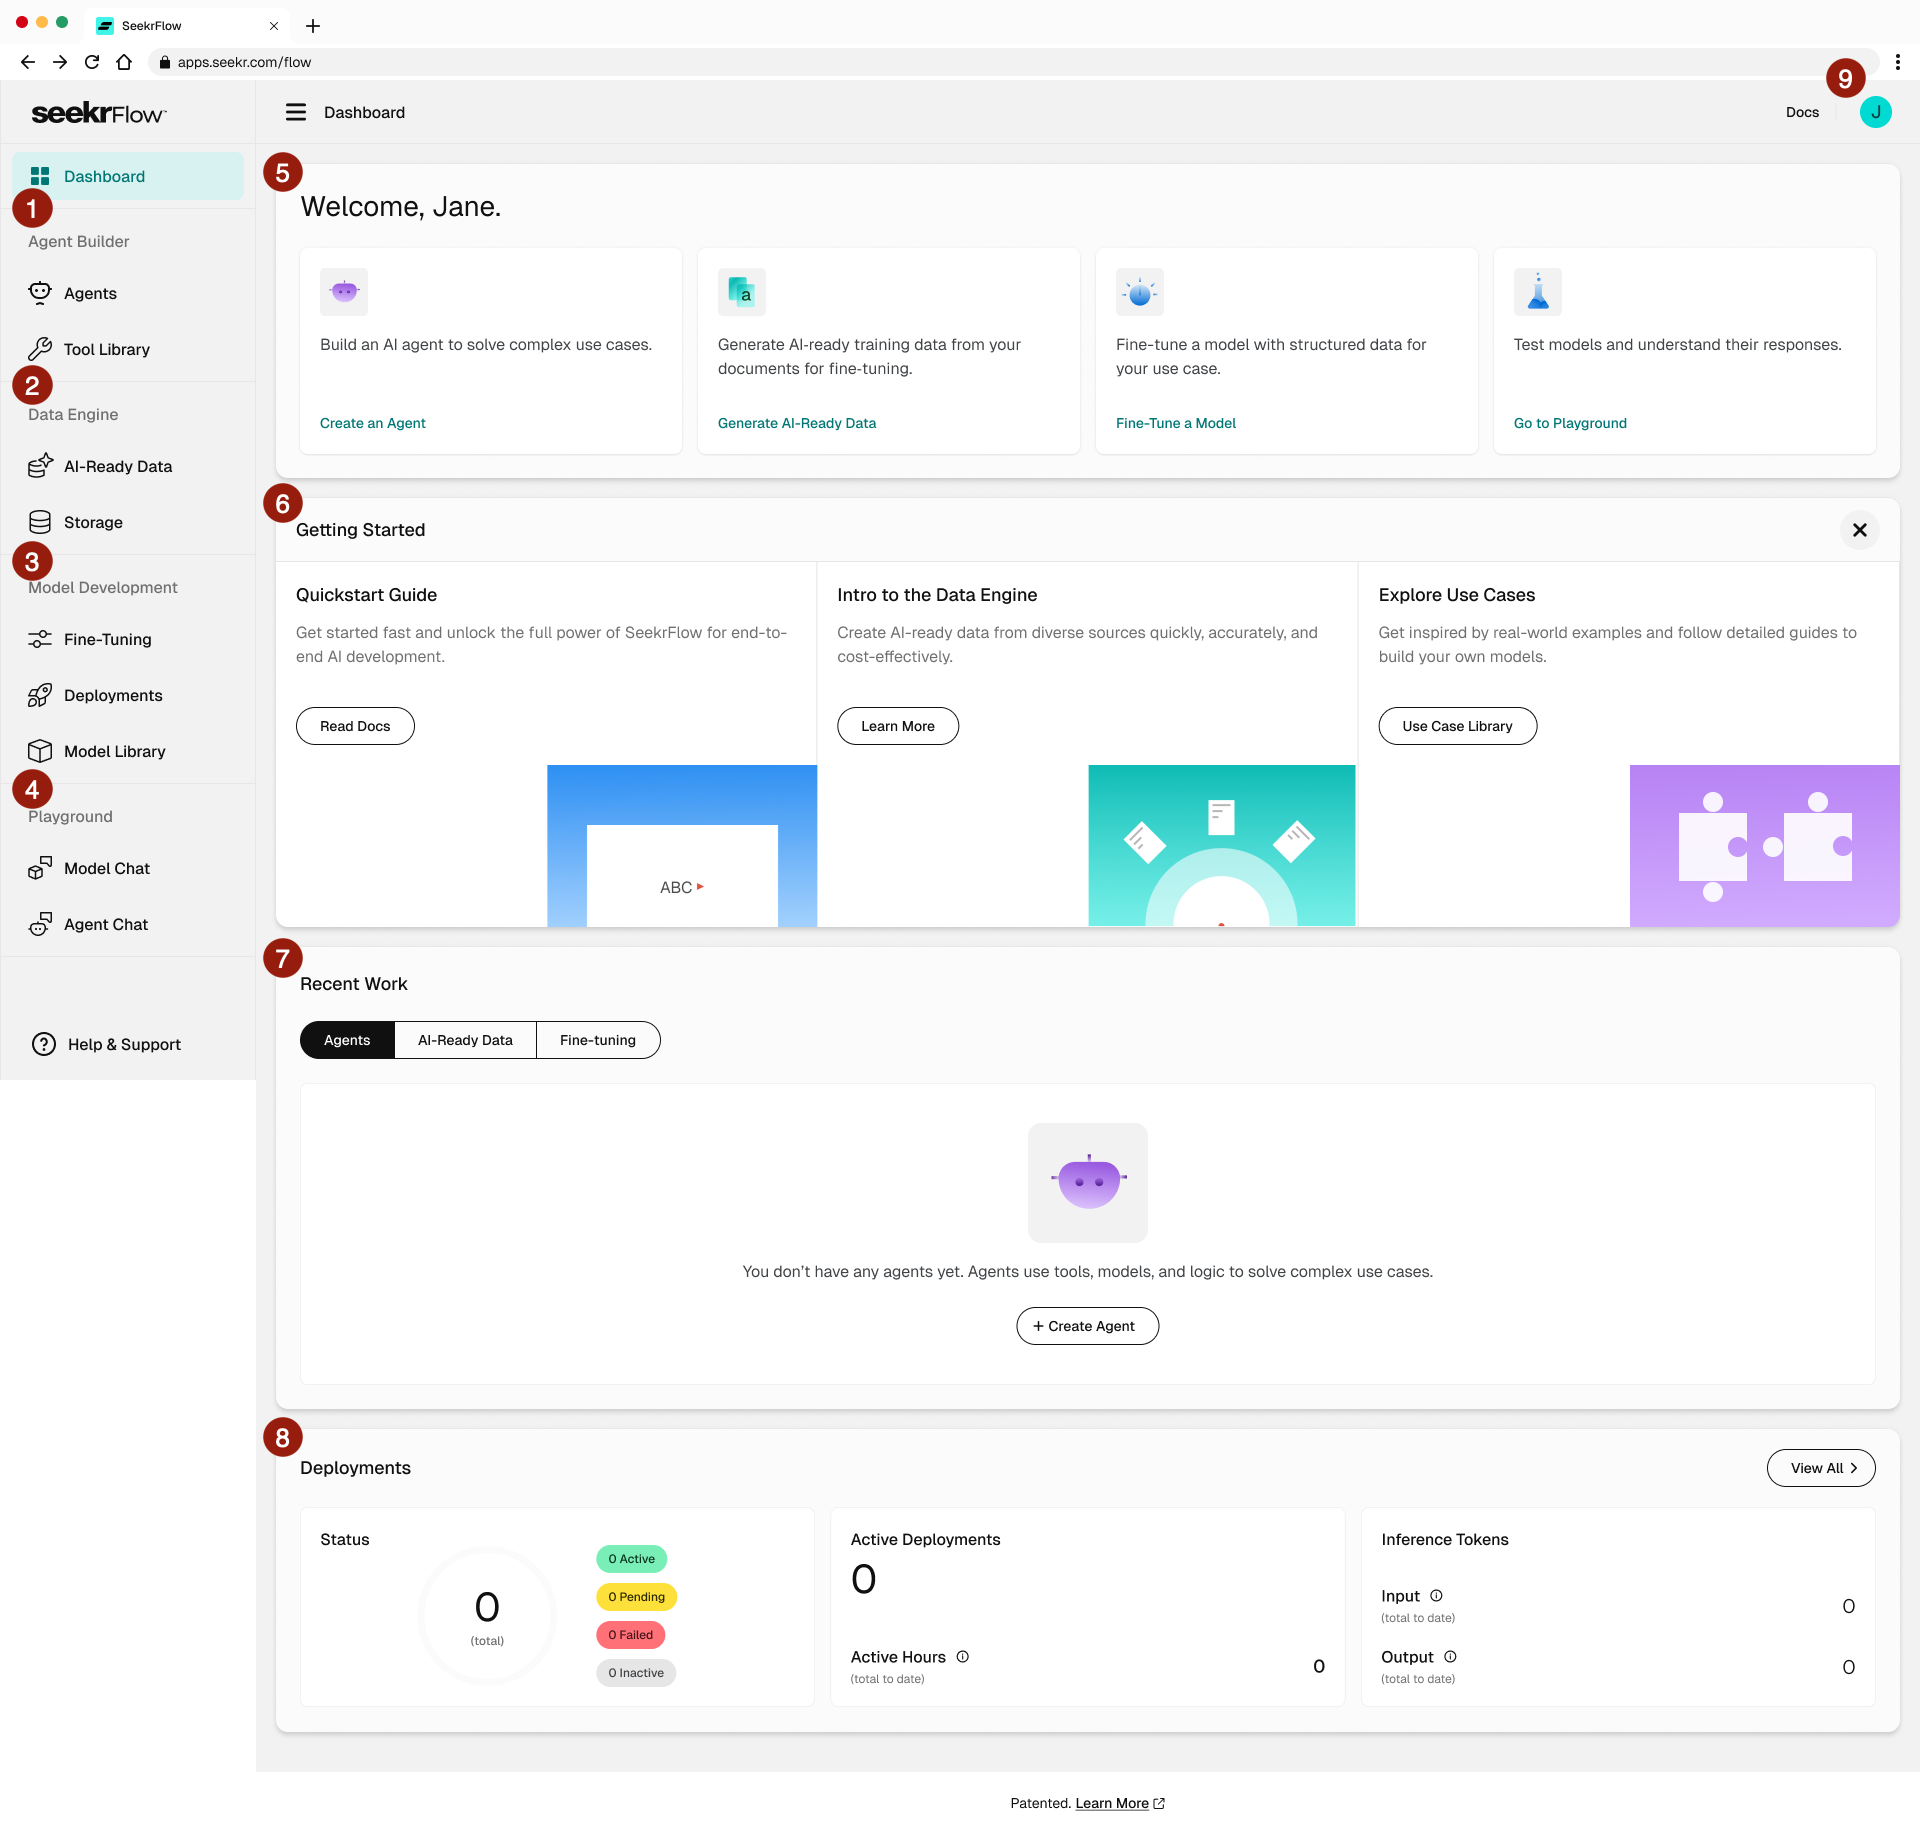1920x1834 pixels.
Task: Open the sidebar hamburger menu
Action: [x=295, y=112]
